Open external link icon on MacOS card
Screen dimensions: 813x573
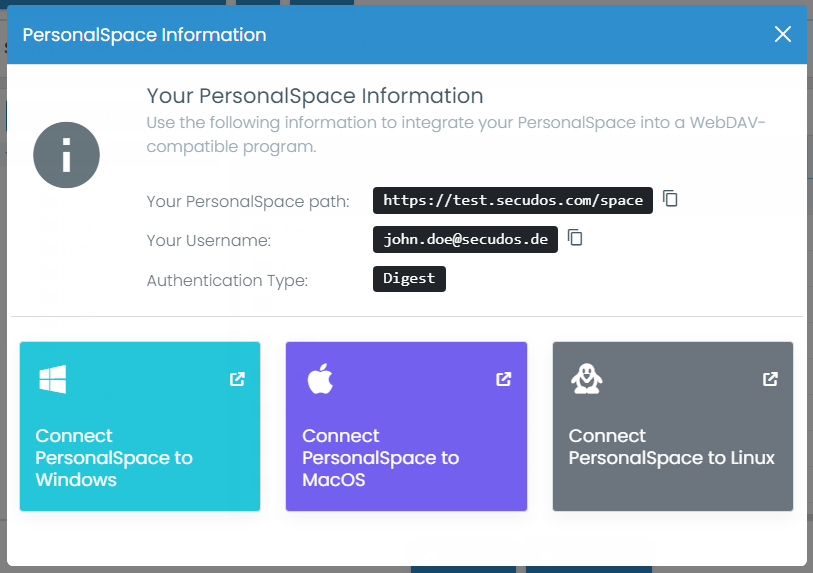tap(503, 379)
